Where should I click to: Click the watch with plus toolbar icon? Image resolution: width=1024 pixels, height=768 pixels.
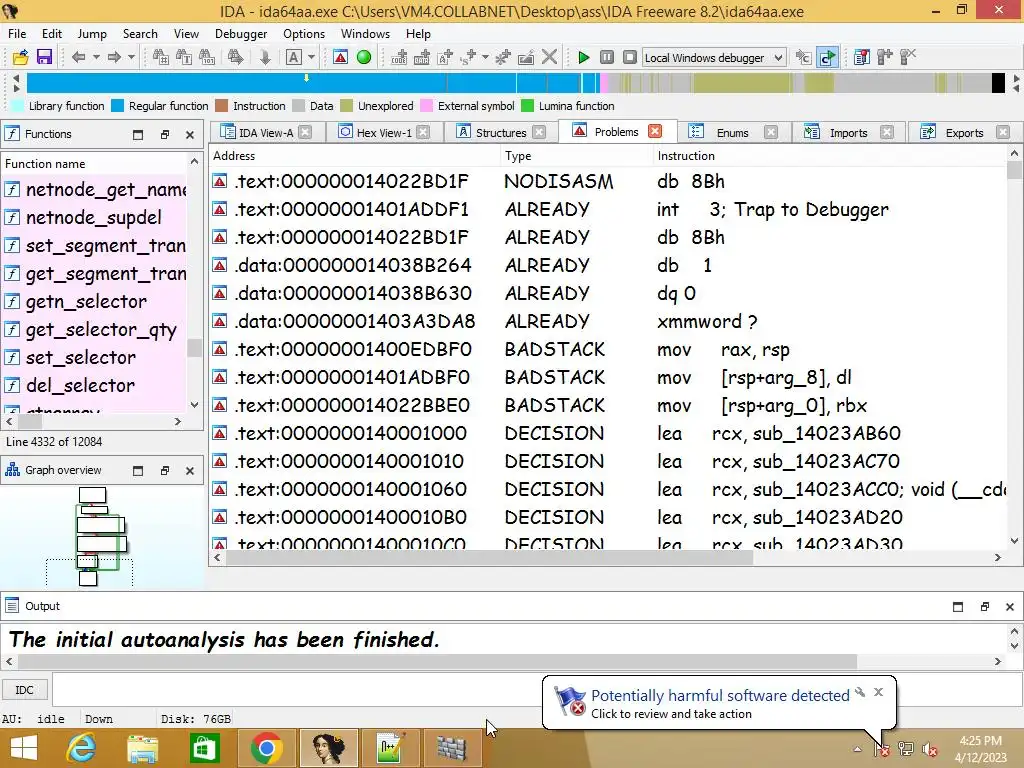click(x=885, y=57)
